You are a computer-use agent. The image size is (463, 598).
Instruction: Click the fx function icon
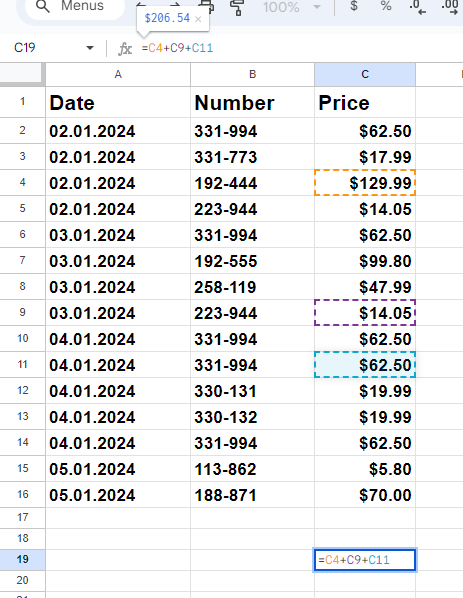click(x=125, y=49)
